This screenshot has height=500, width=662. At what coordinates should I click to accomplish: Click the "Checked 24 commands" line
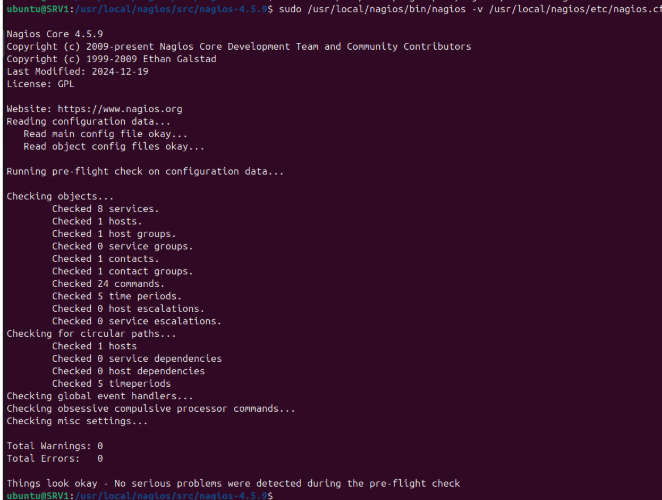point(108,284)
